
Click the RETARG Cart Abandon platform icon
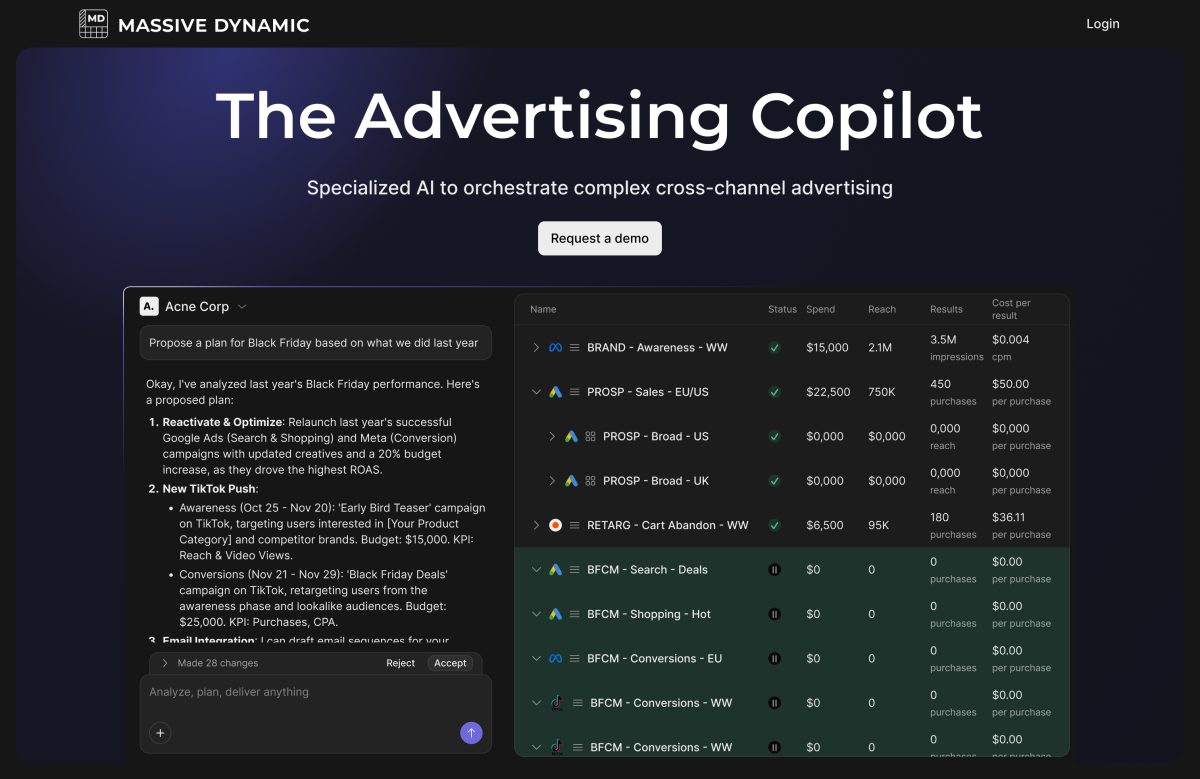555,525
